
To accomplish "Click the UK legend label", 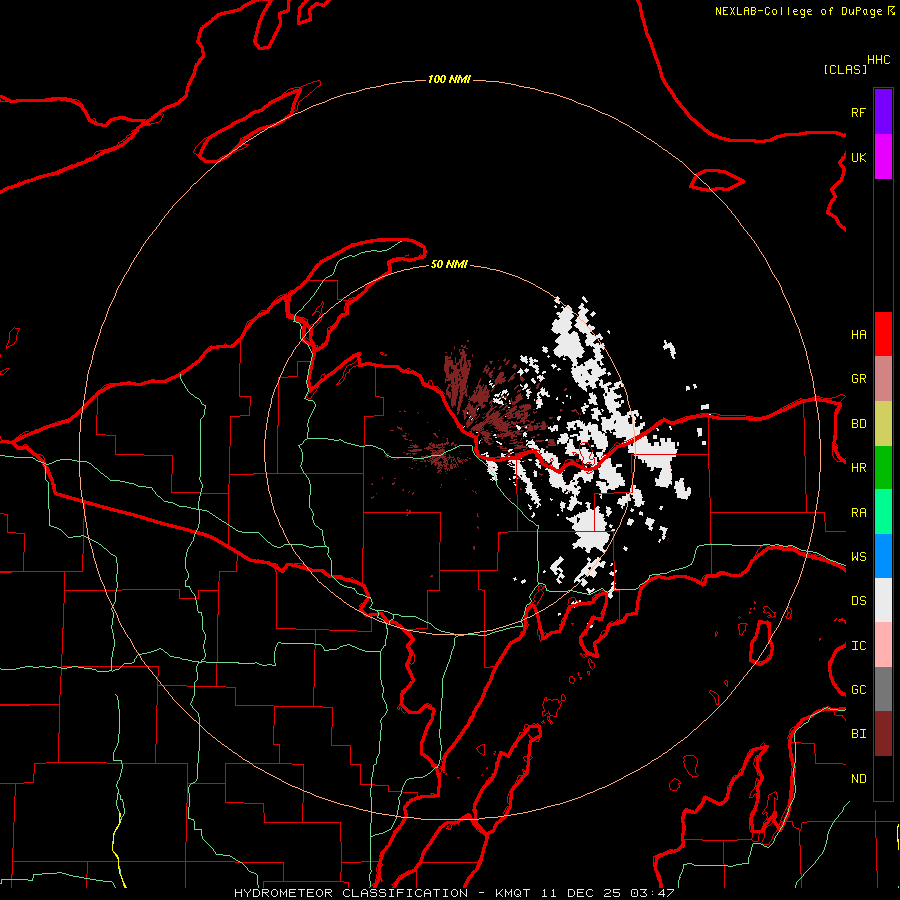I will [x=858, y=157].
